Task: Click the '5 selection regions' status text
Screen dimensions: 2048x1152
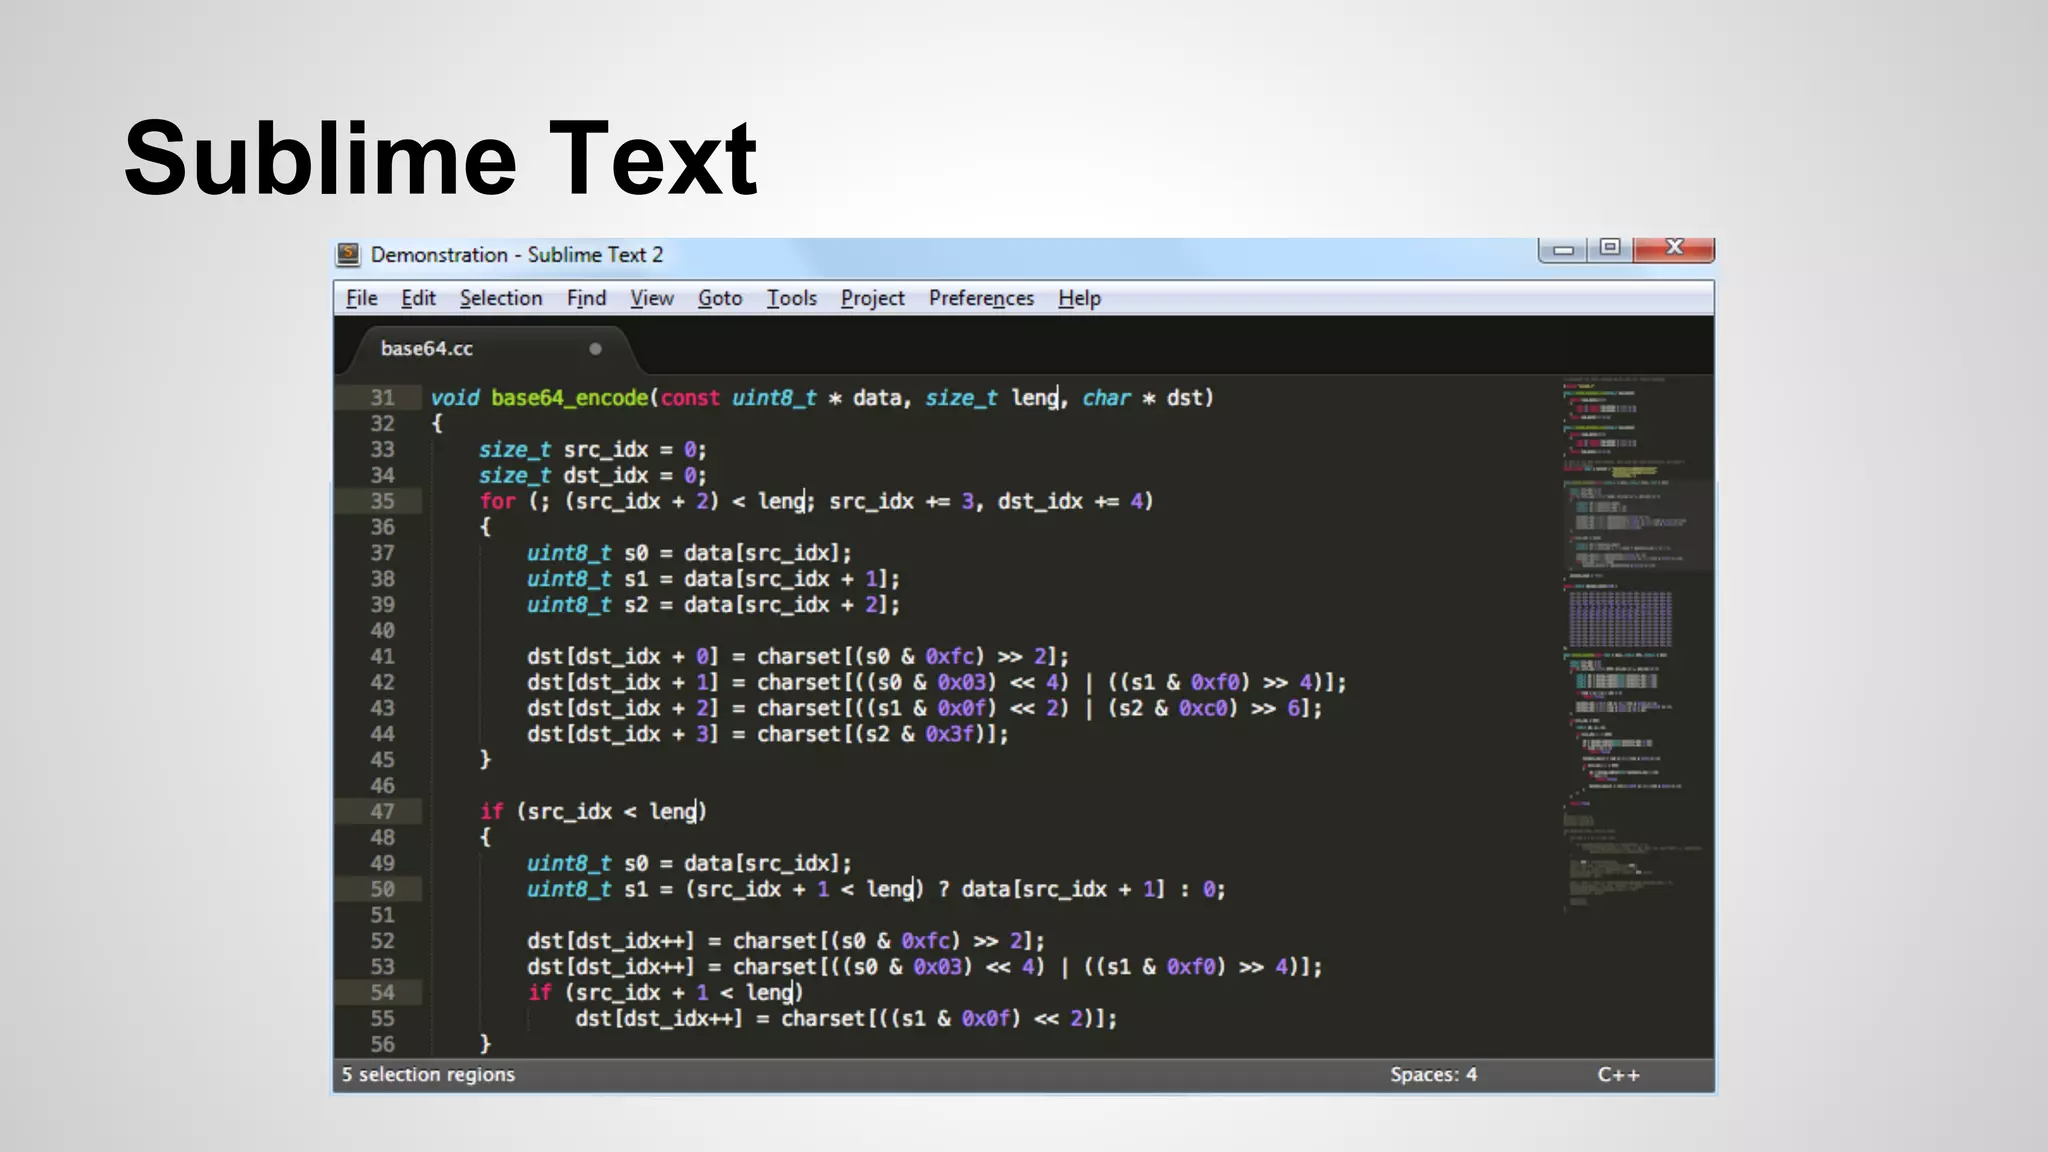Action: pos(428,1075)
